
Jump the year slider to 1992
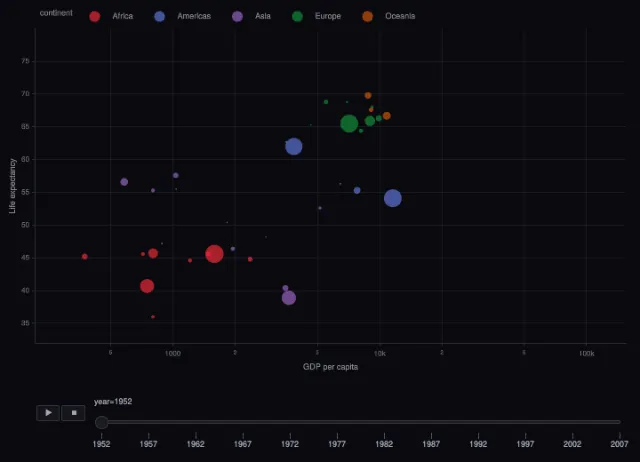click(478, 444)
